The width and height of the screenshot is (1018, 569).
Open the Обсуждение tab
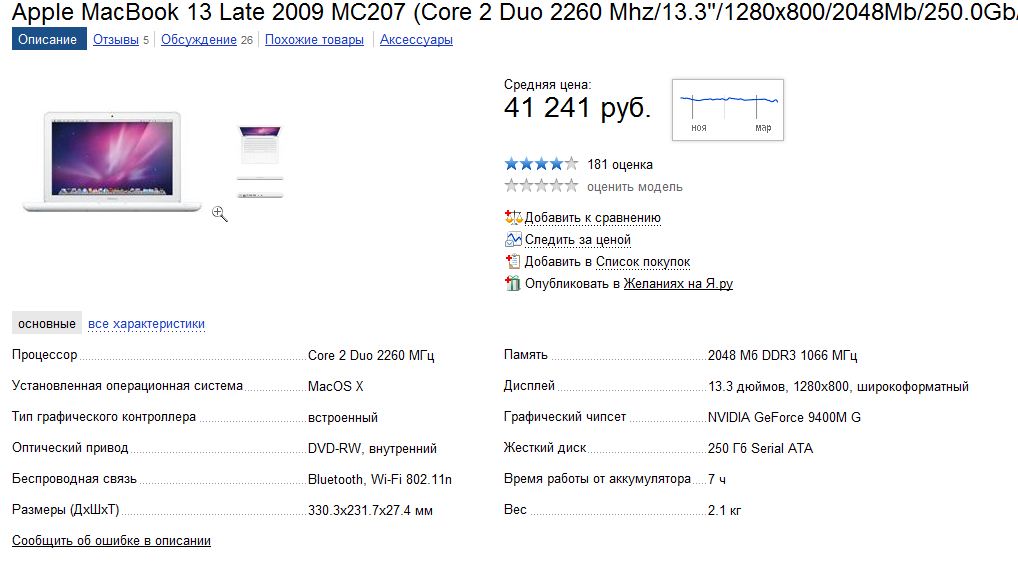coord(199,40)
